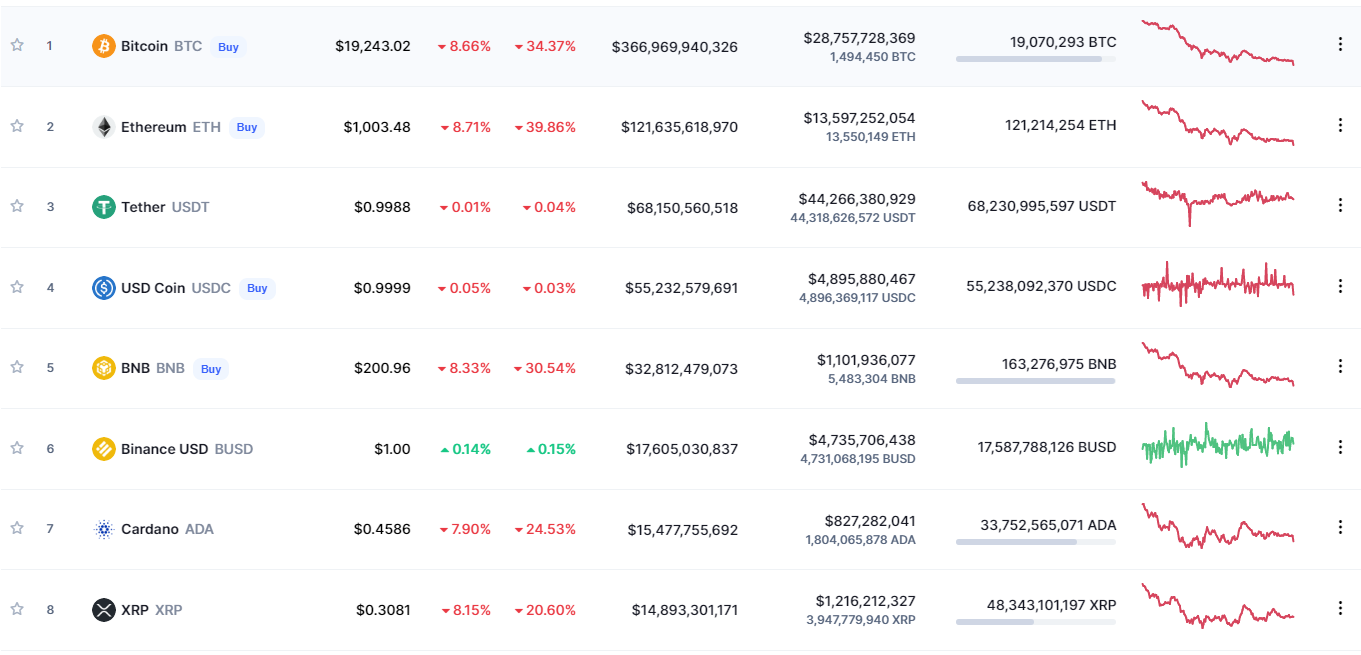Click the 68,230,995,597 USDT supply value
The image size is (1361, 655).
pyautogui.click(x=1042, y=206)
